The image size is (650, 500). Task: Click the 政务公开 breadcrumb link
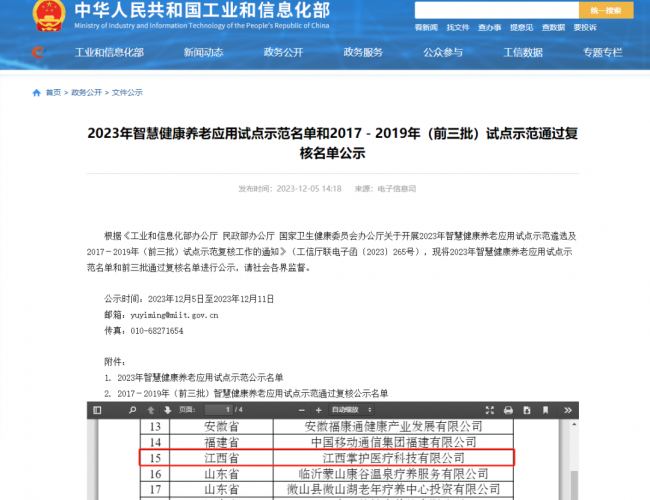[x=87, y=92]
